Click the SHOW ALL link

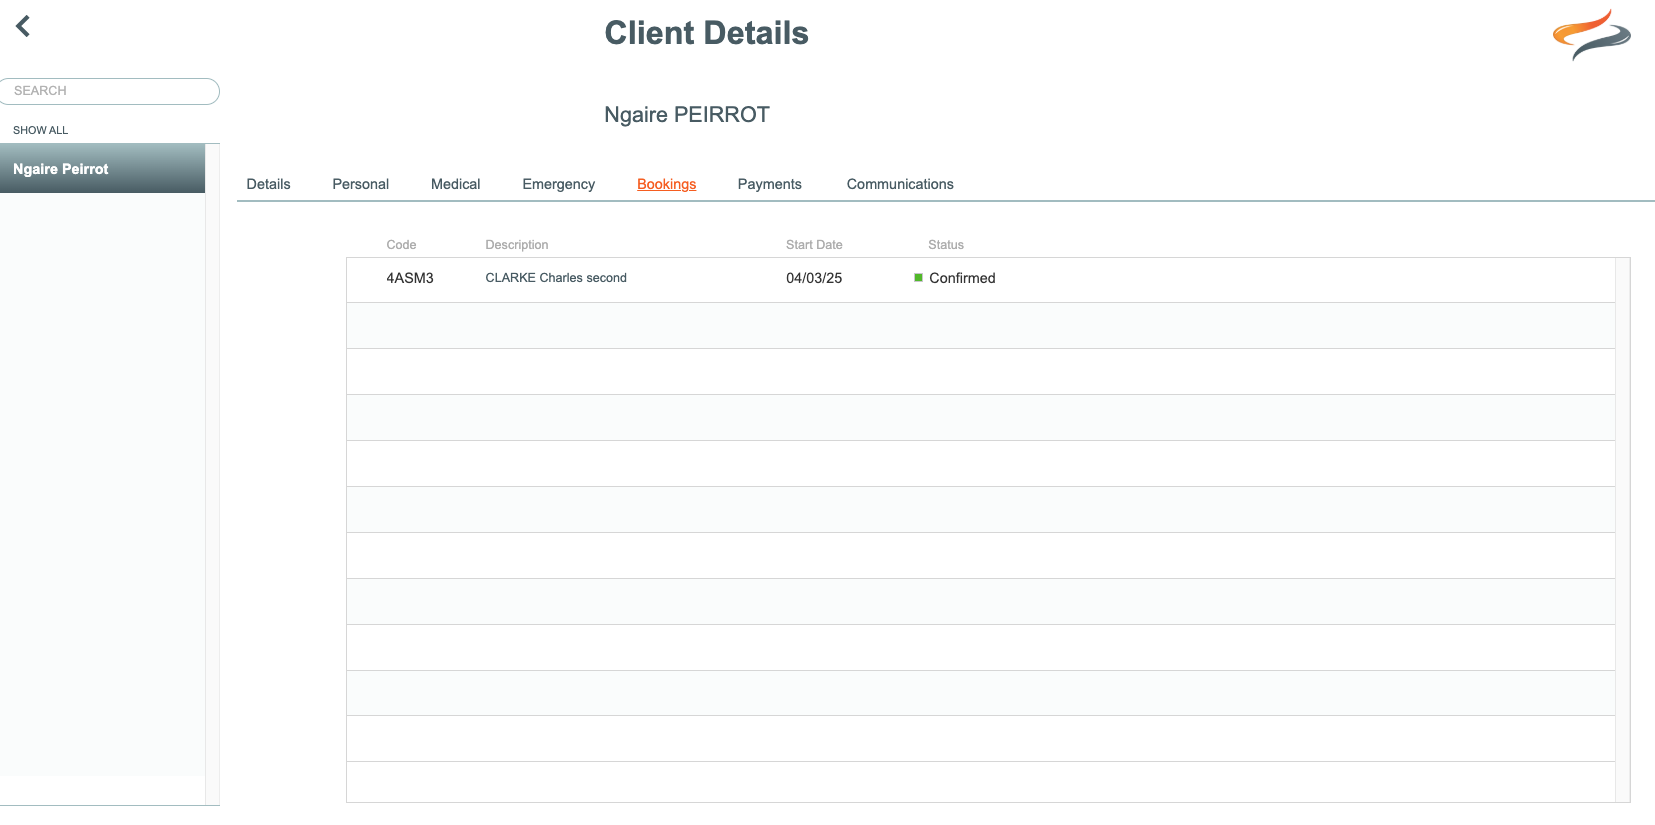pyautogui.click(x=40, y=130)
